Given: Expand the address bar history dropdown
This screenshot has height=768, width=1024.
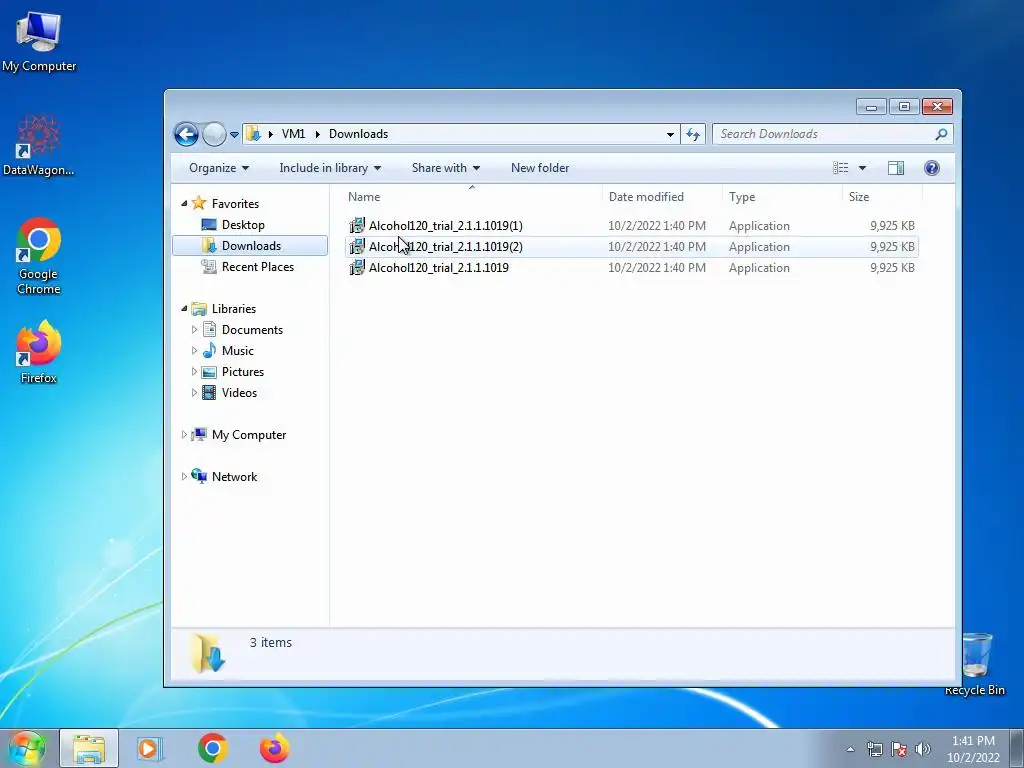Looking at the screenshot, I should tap(670, 135).
